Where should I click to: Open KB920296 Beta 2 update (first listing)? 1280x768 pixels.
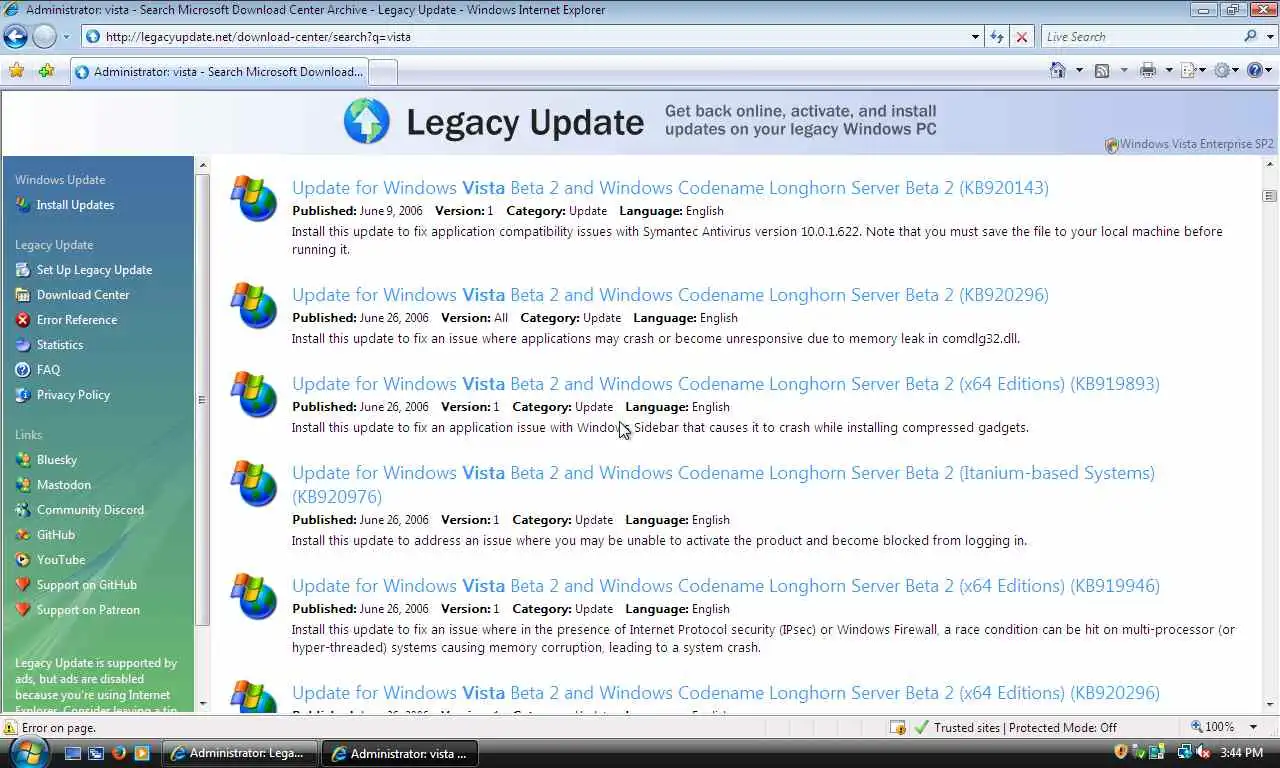(x=670, y=295)
